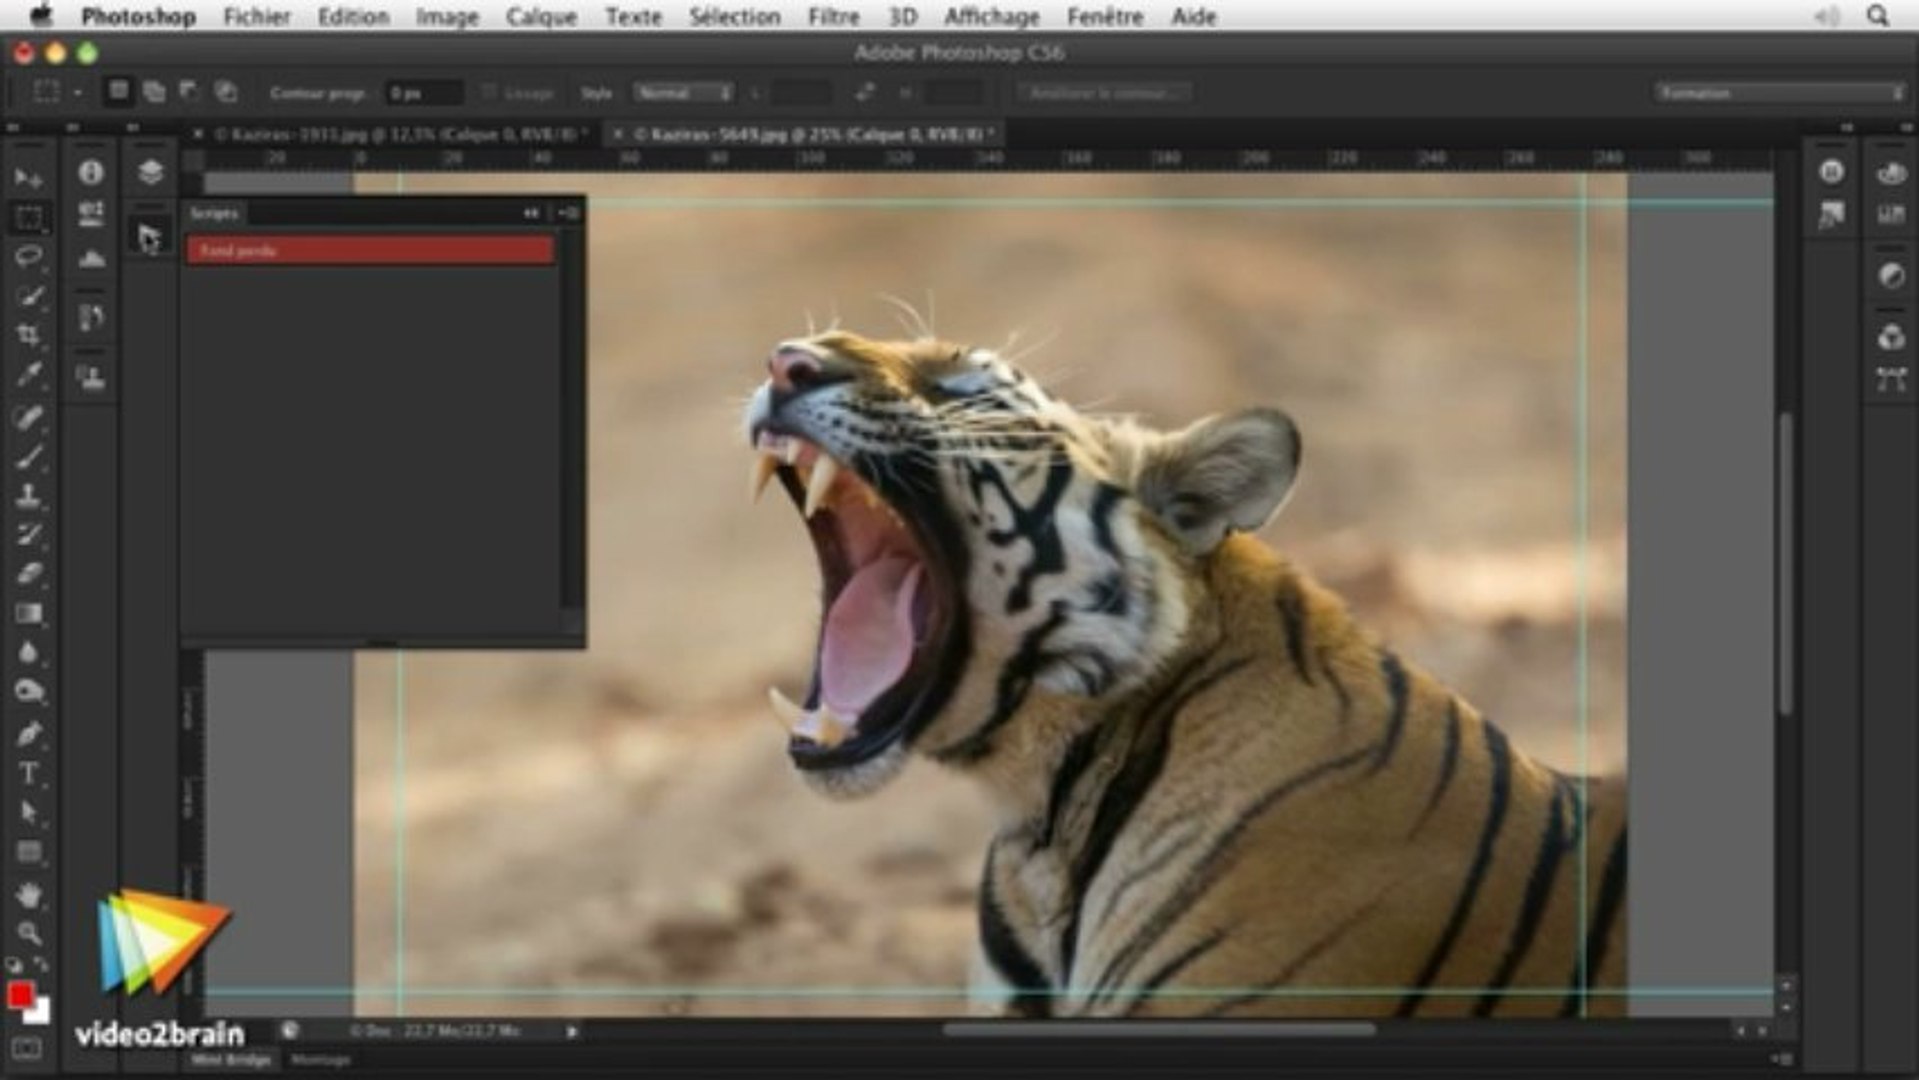Select the Fond perdu script row

(370, 250)
